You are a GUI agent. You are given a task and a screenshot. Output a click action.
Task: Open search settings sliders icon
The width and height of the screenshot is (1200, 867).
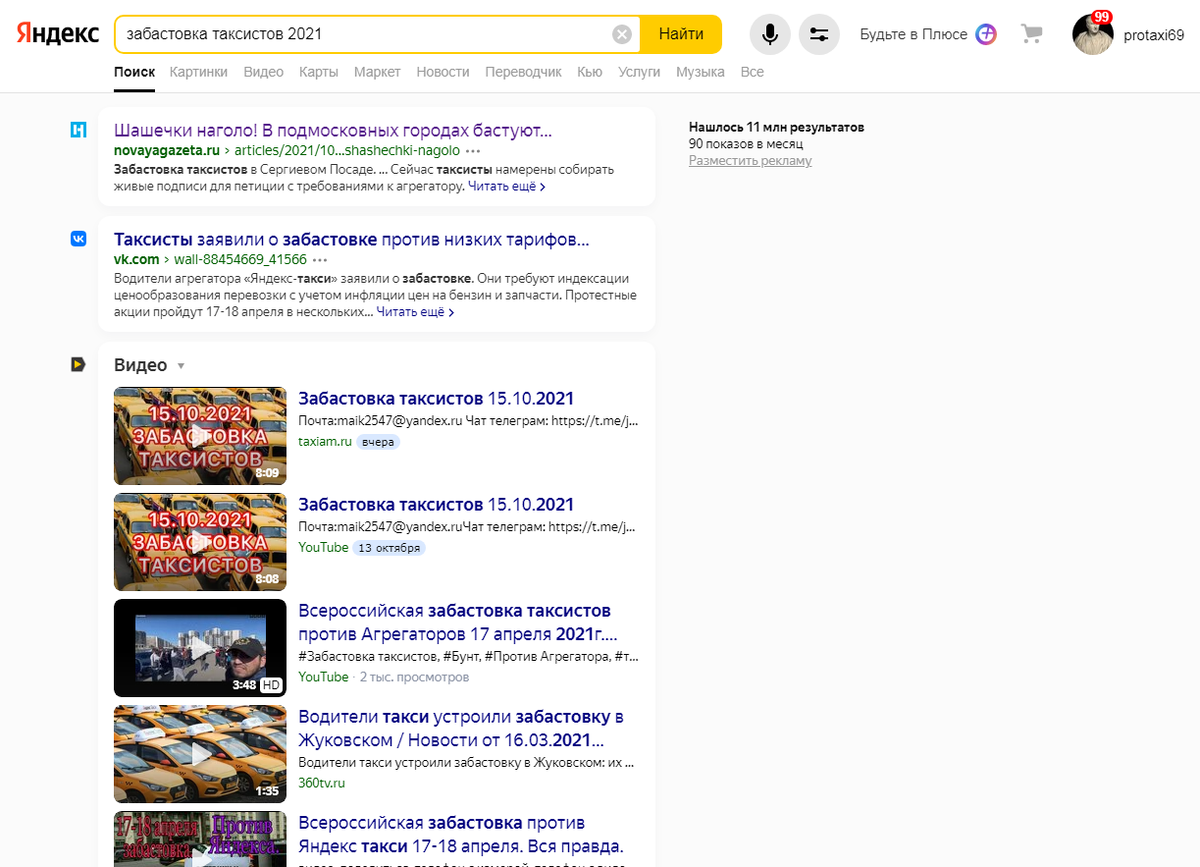(819, 34)
